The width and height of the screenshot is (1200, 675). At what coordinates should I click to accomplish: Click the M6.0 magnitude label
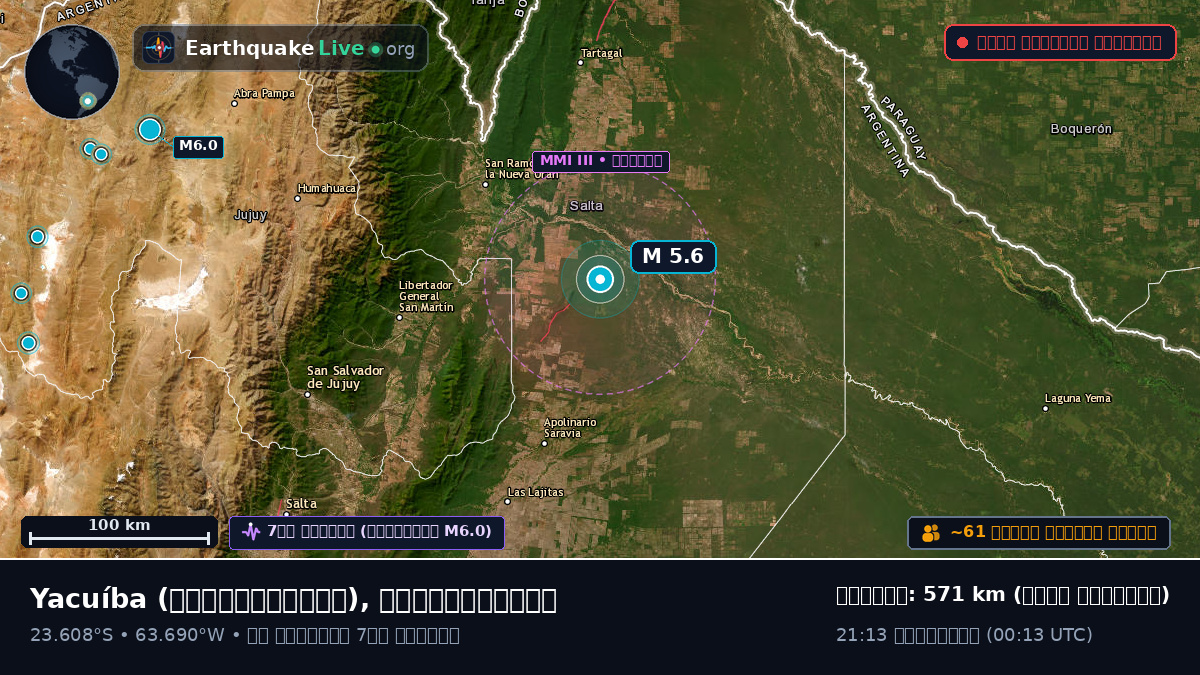[x=198, y=146]
